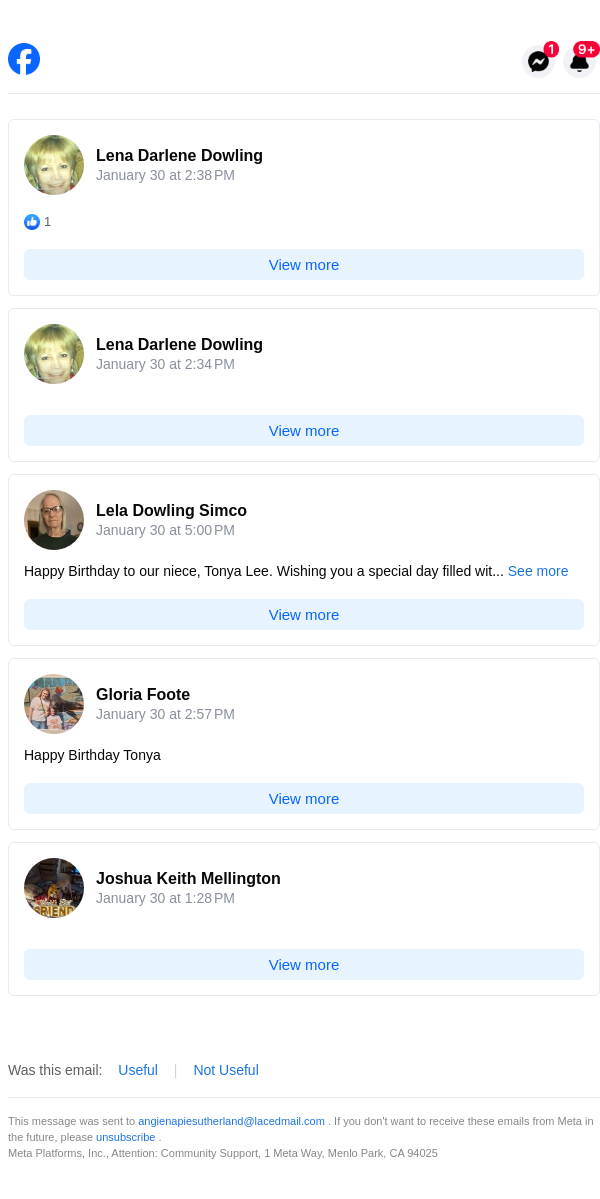Screen dimensions: 600x1199
Task: View more on Gloria Foote's post
Action: (304, 799)
